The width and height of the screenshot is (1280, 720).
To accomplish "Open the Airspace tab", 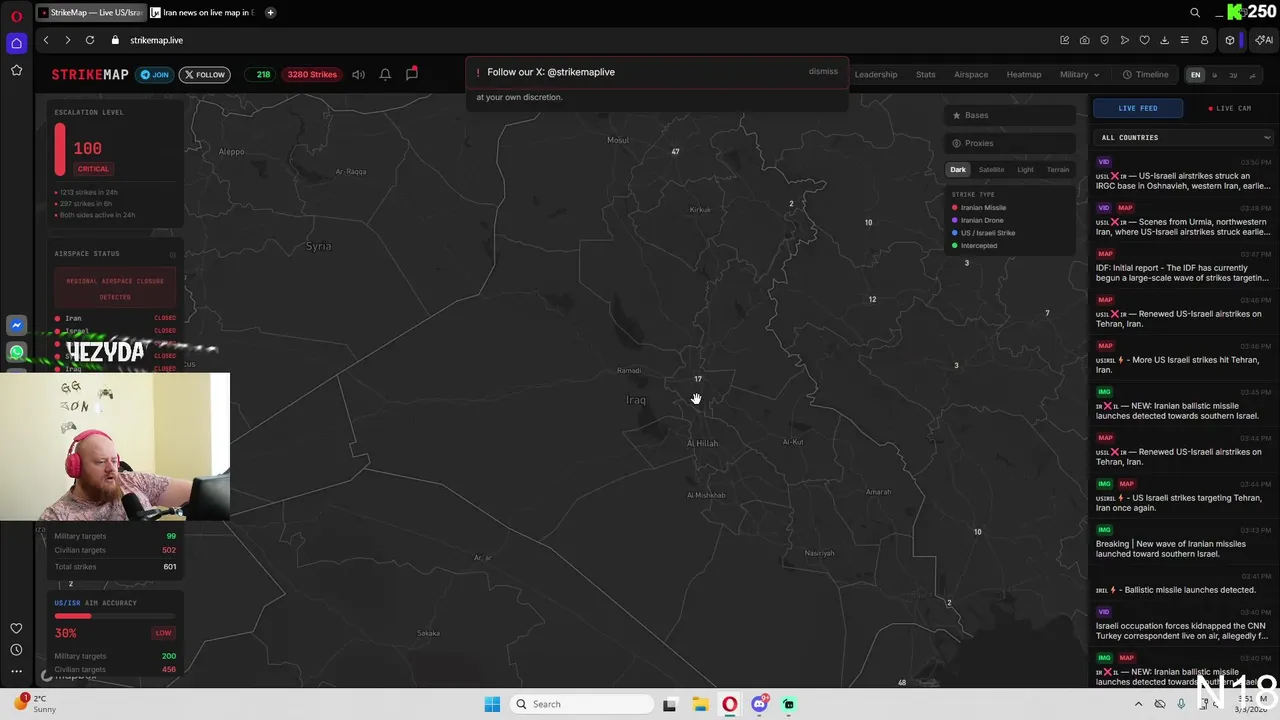I will (x=971, y=74).
